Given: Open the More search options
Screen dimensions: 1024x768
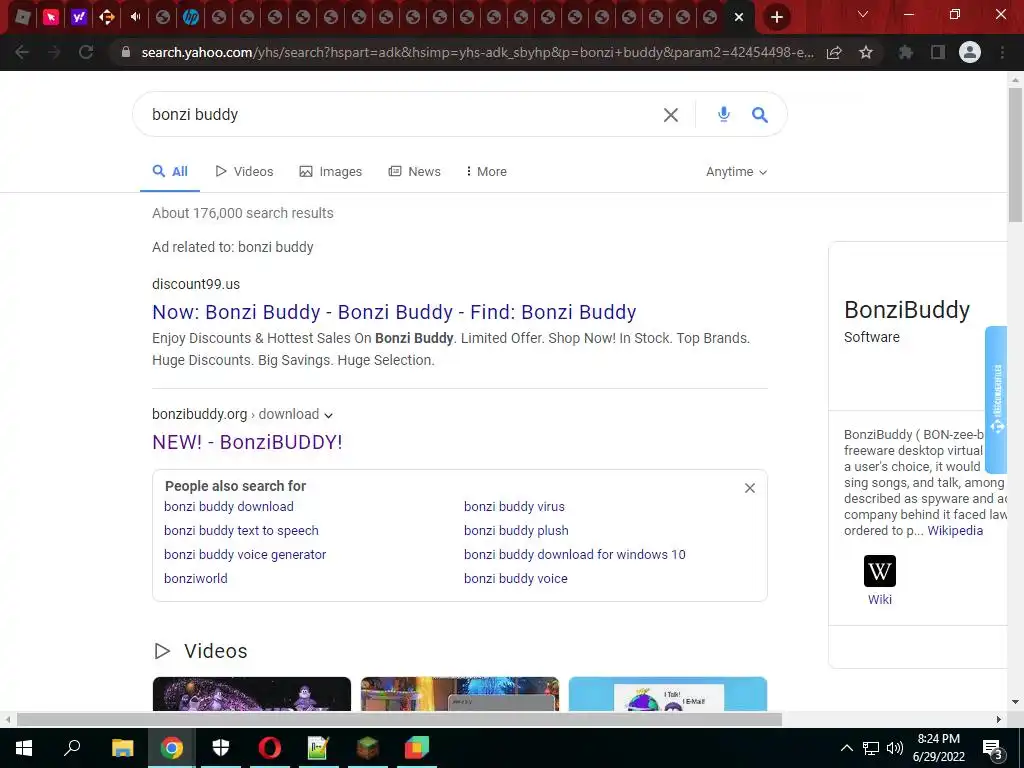Looking at the screenshot, I should [x=486, y=171].
